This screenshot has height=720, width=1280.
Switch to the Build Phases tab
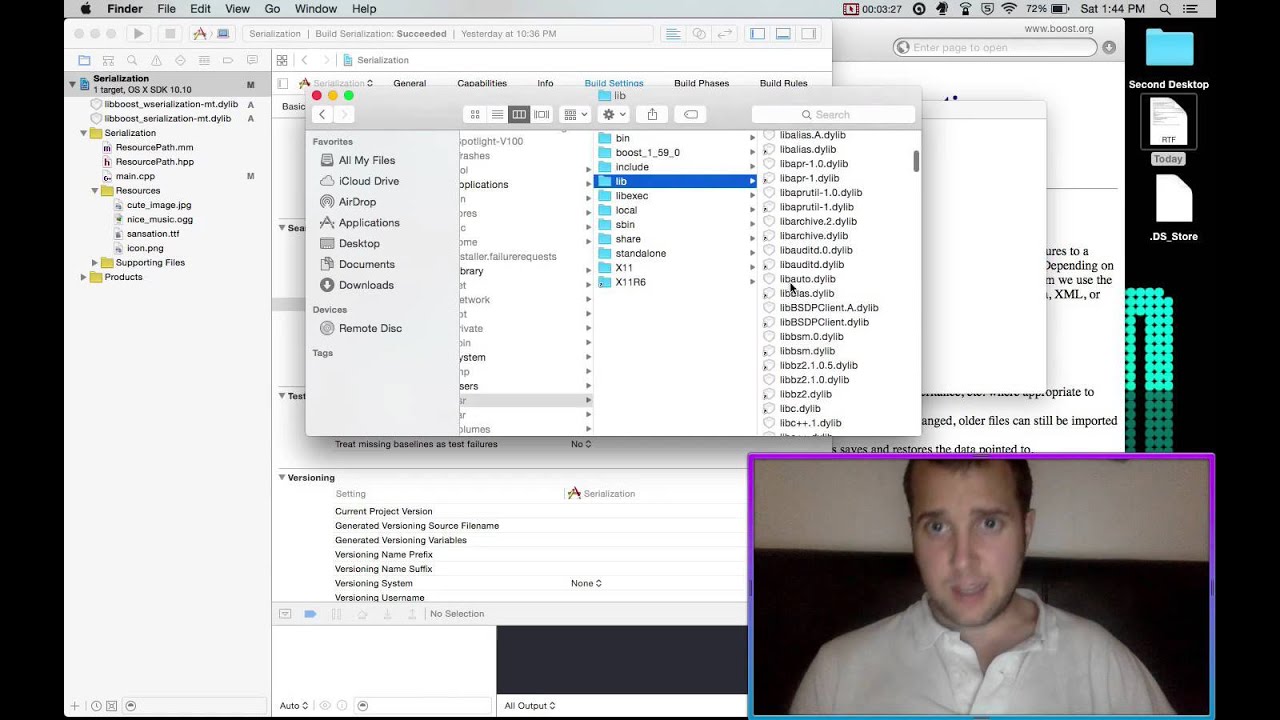tap(701, 84)
